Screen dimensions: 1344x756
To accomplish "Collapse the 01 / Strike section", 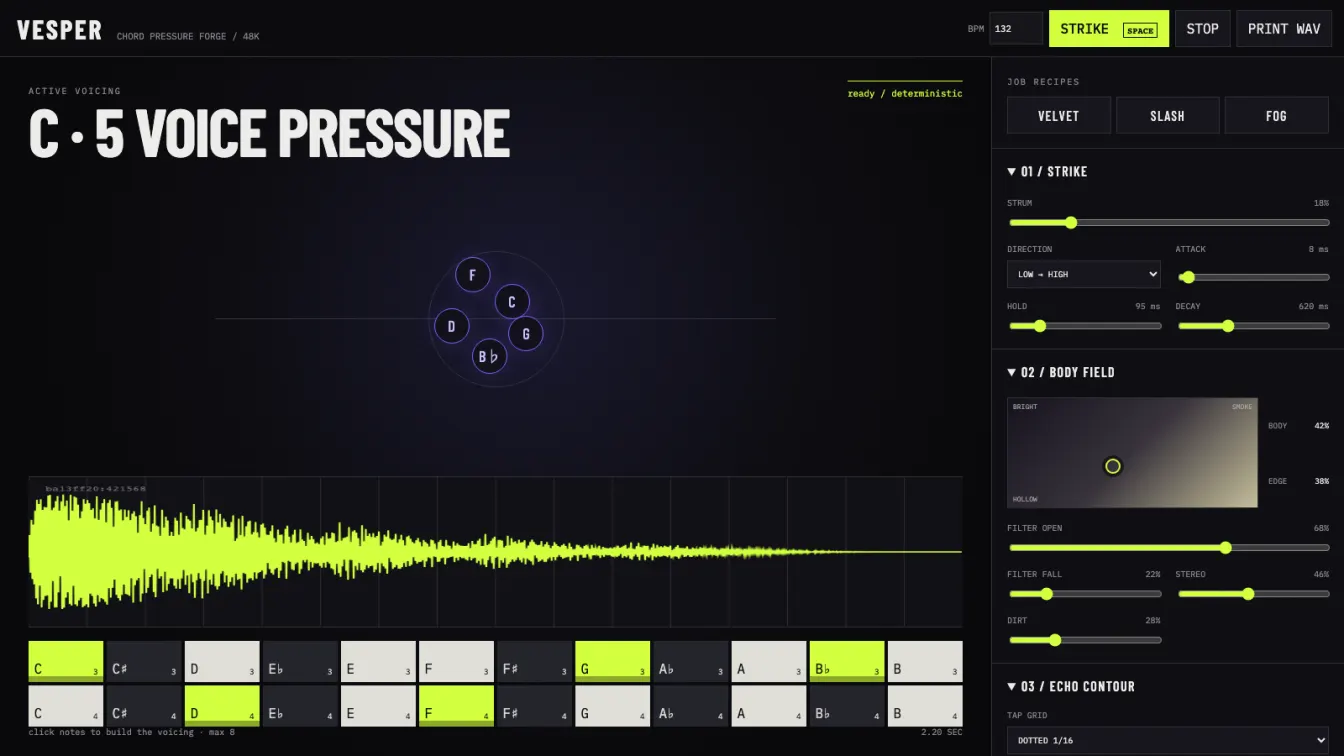I will [x=1047, y=172].
